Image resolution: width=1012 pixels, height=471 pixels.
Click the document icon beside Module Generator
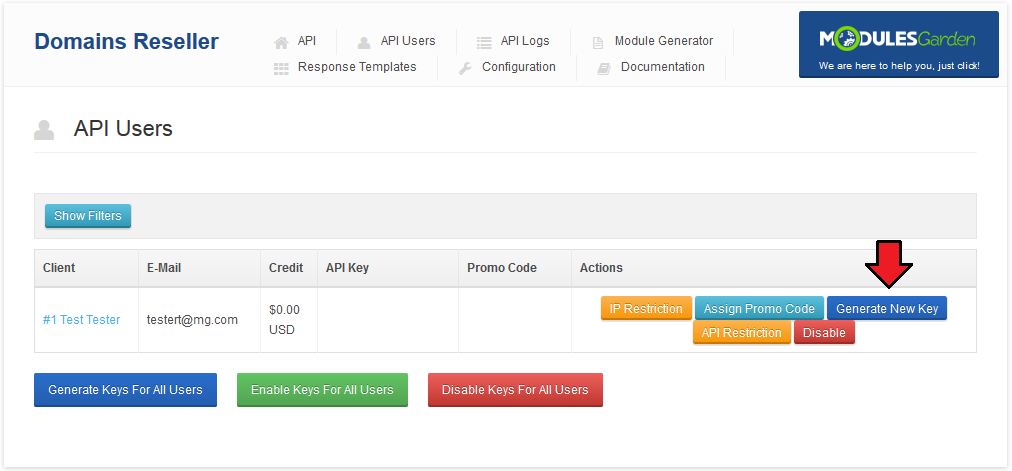pos(598,43)
